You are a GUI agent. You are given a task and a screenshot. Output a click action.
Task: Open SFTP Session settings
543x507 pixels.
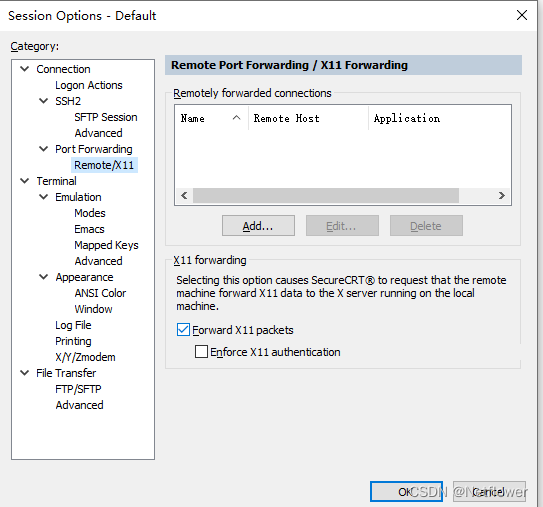[x=106, y=117]
